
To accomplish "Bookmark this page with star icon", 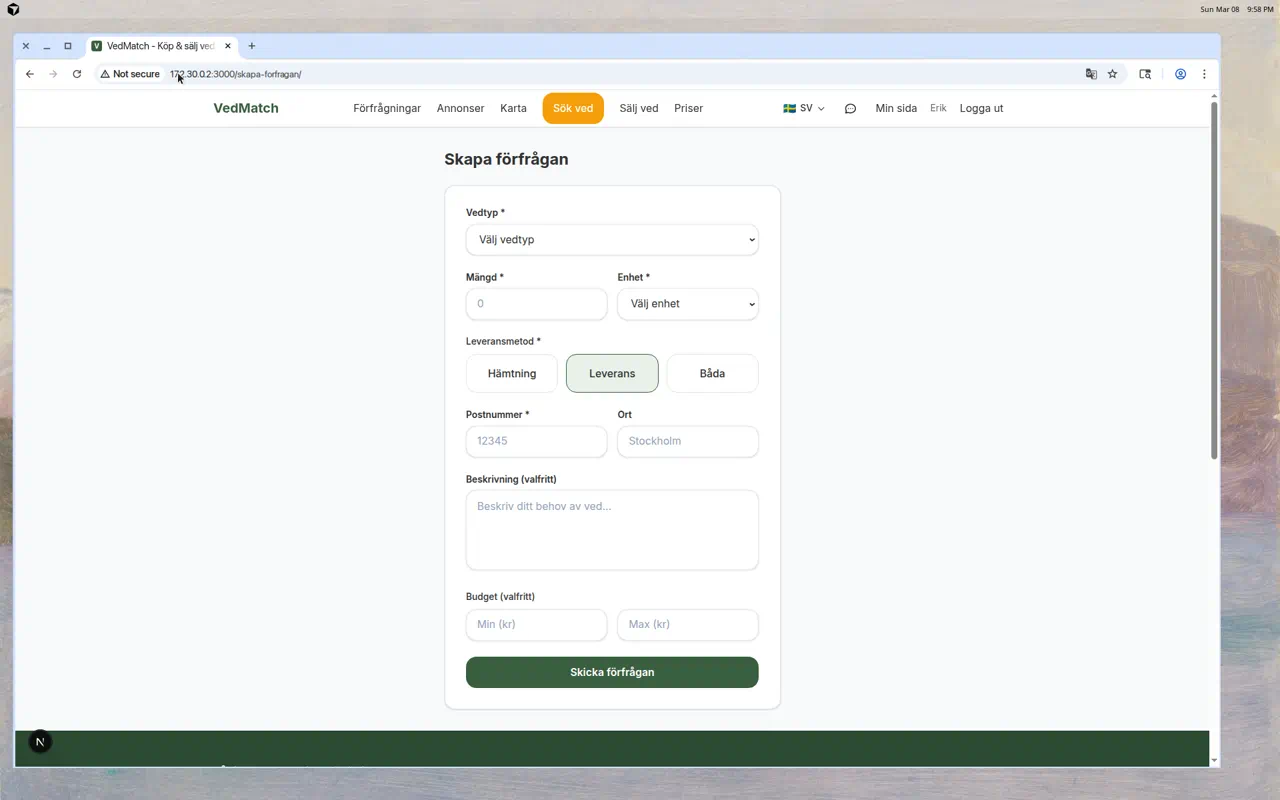I will [x=1112, y=74].
